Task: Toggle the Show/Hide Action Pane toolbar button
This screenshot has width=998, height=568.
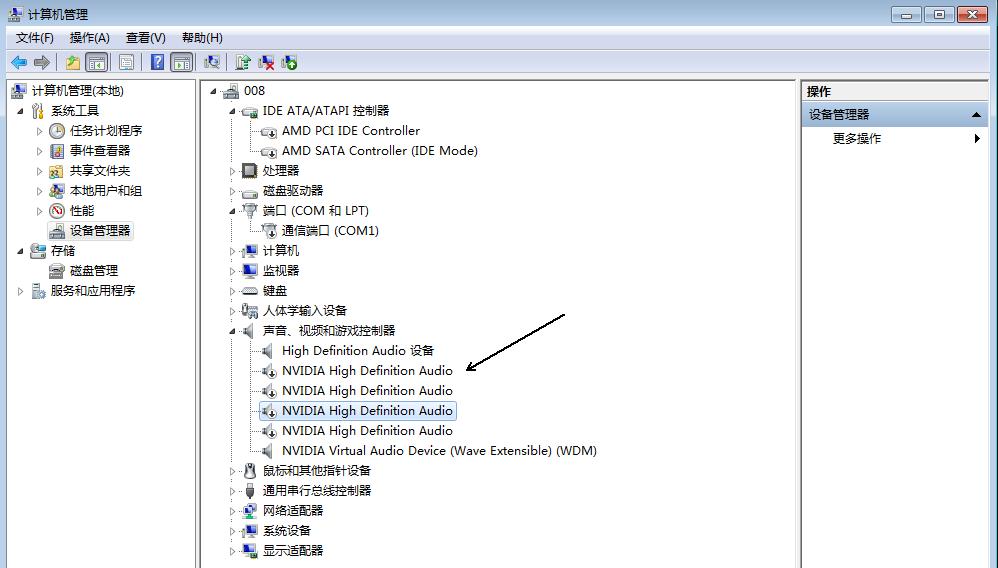Action: coord(181,62)
